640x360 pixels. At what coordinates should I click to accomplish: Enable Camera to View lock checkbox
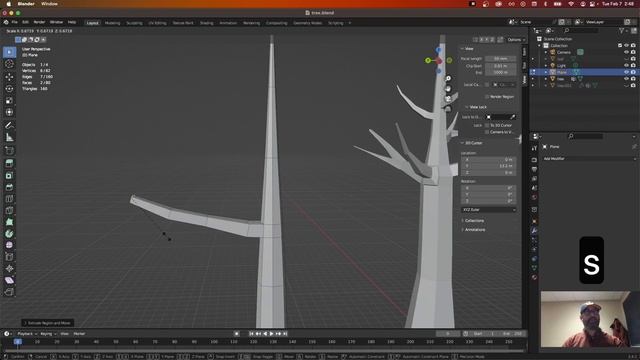[487, 132]
